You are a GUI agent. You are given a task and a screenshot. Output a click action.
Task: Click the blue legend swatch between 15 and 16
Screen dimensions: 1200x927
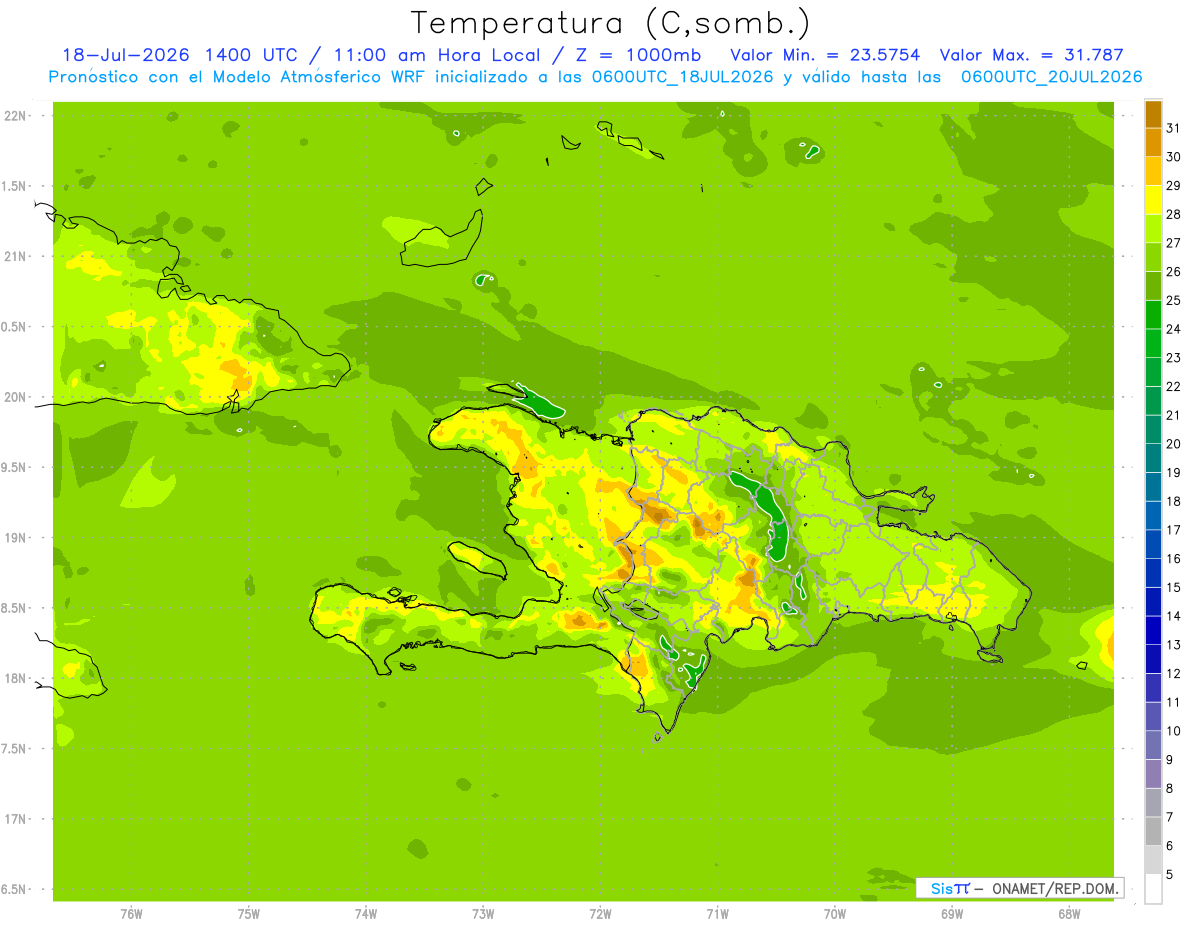pyautogui.click(x=1153, y=573)
